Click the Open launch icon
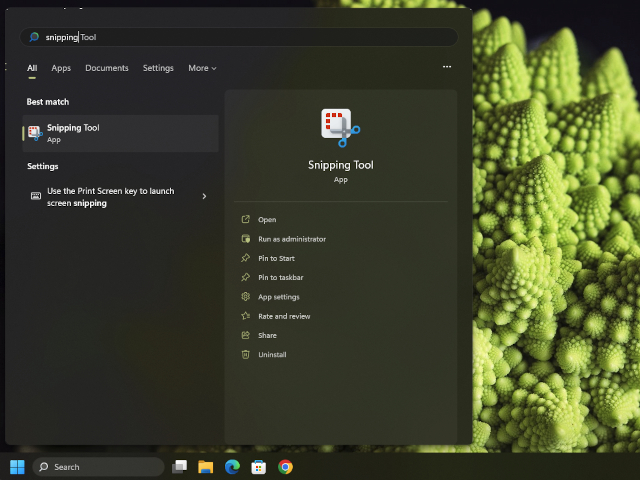Screen dimensions: 640x480 [245, 219]
